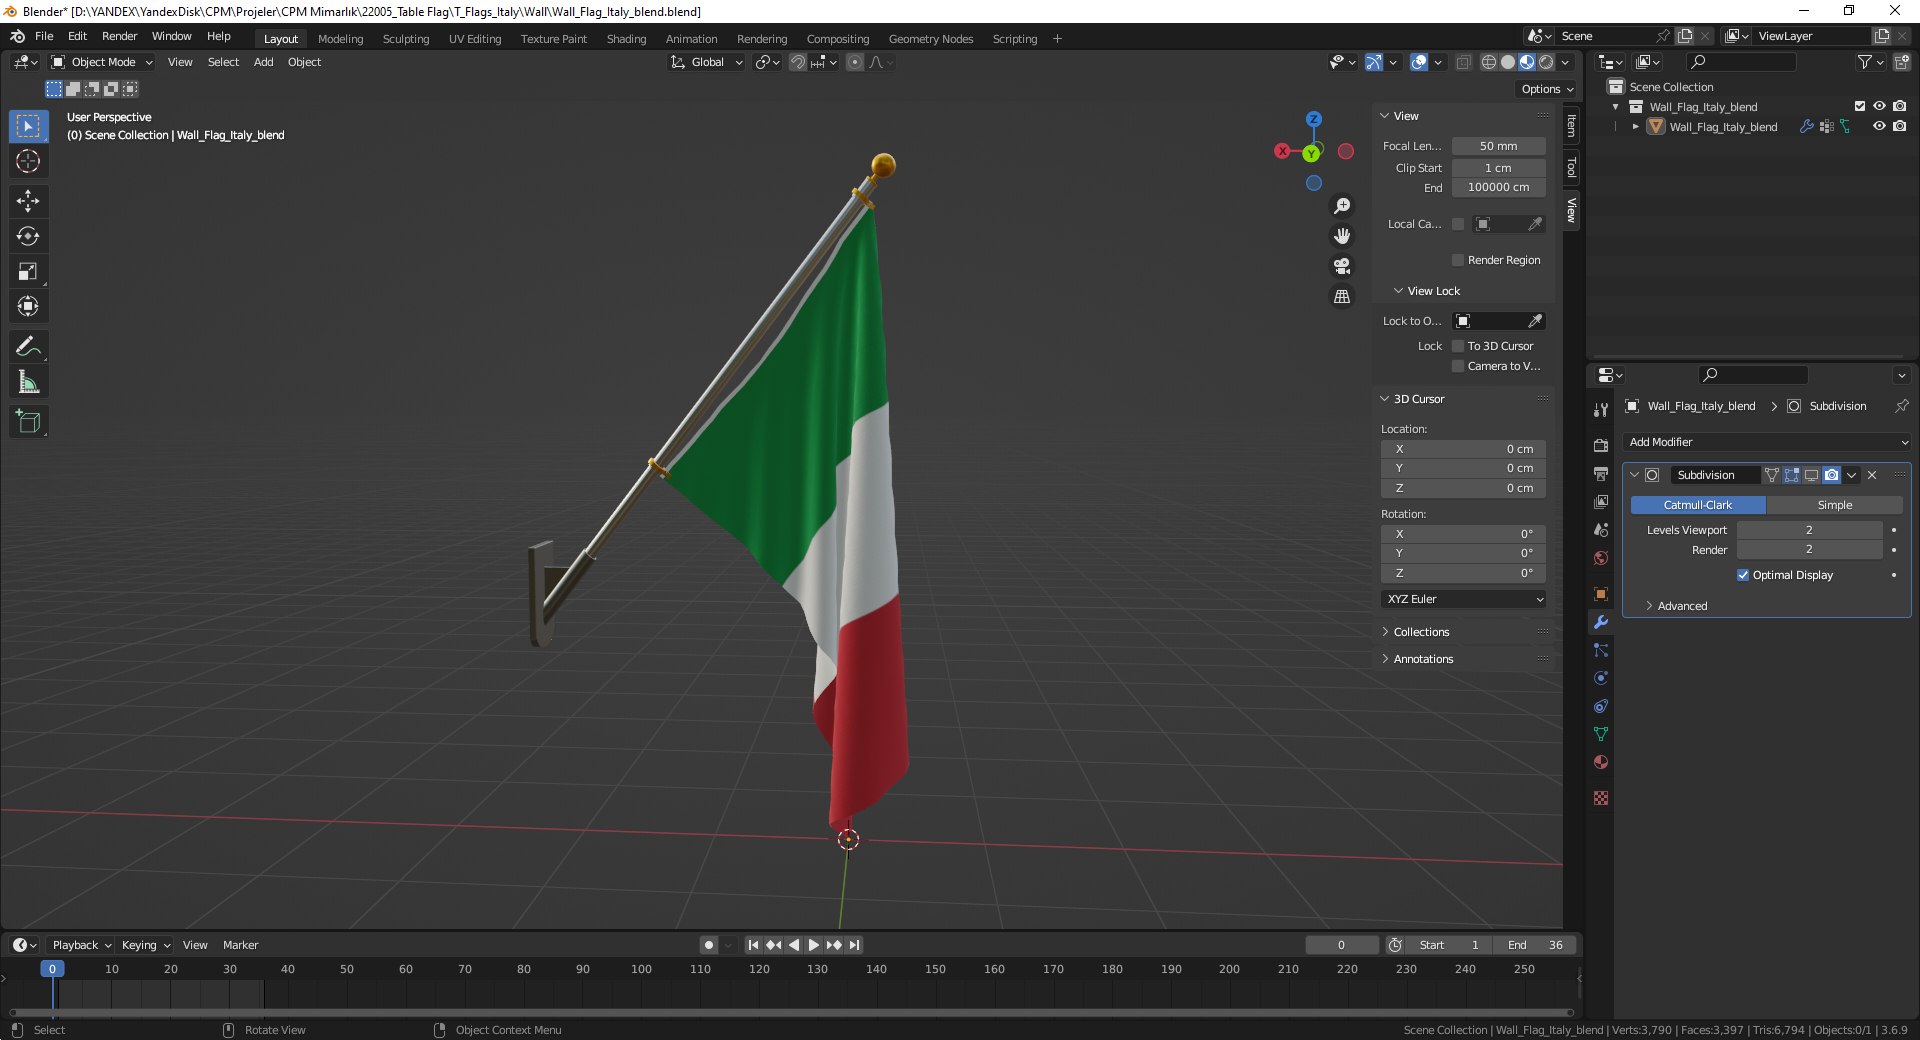Open the Object Mode dropdown
1920x1040 pixels.
102,62
